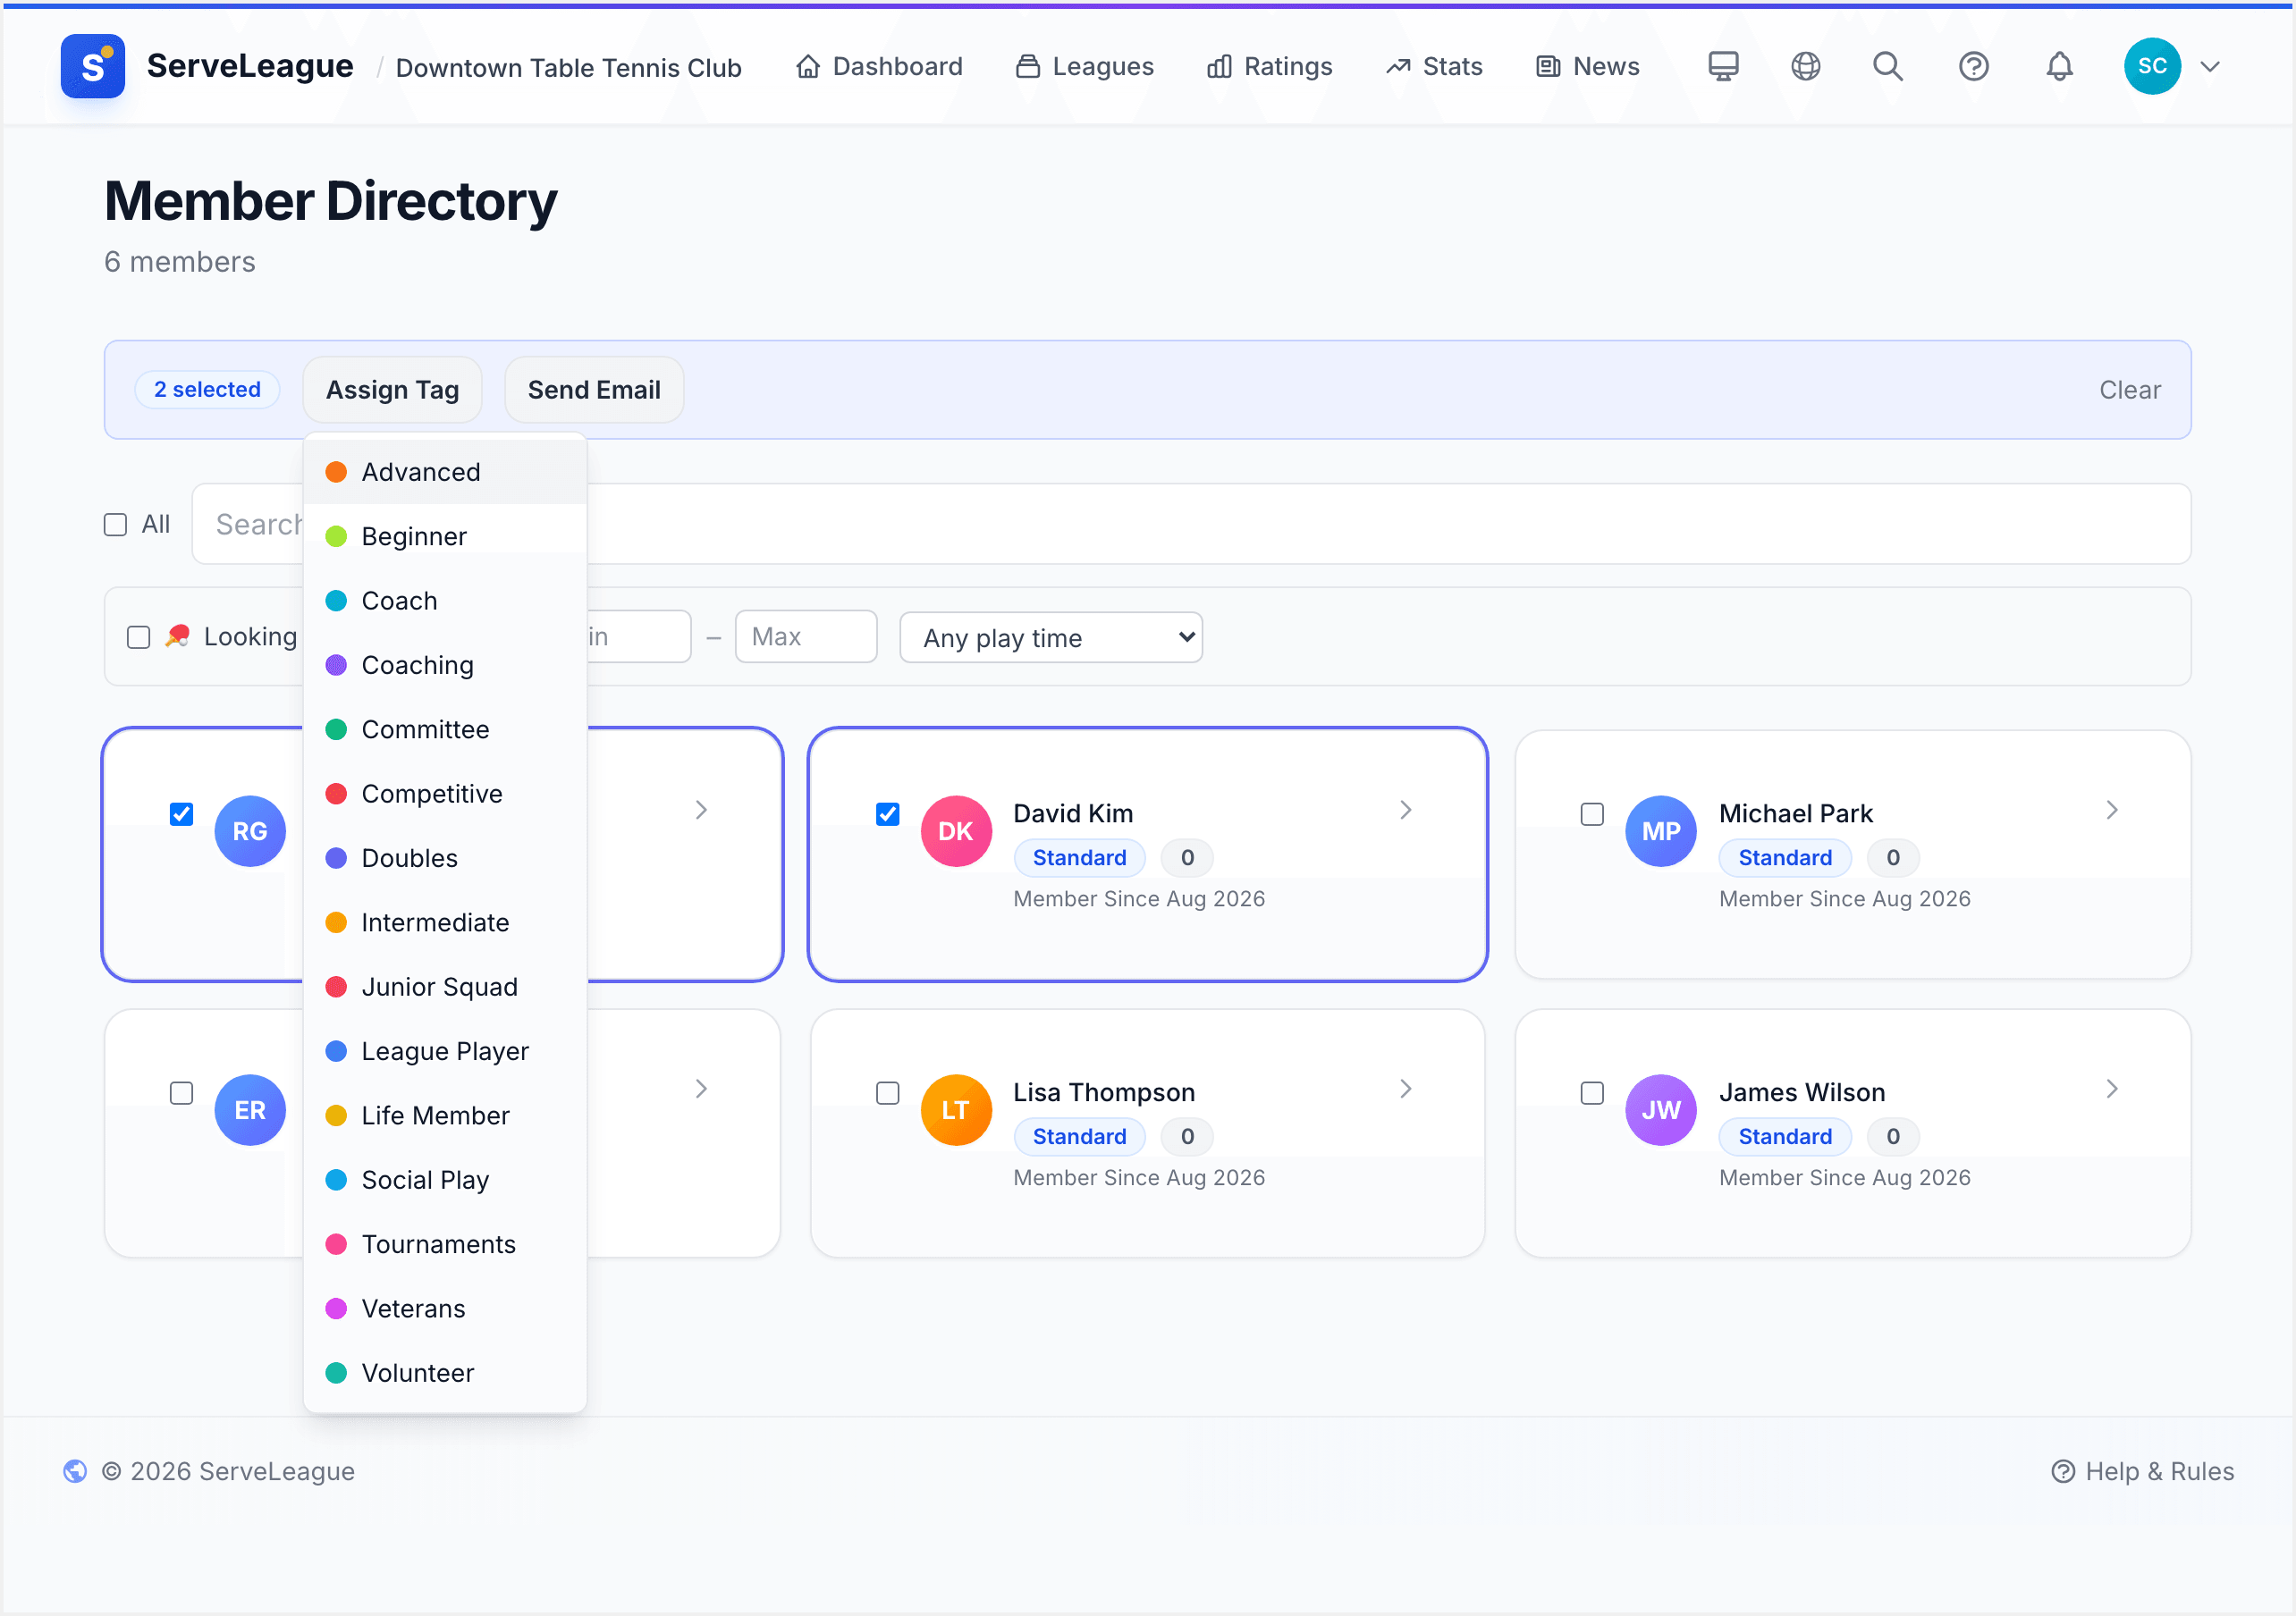Enable the Looking filter checkbox
This screenshot has width=2296, height=1616.
click(139, 637)
